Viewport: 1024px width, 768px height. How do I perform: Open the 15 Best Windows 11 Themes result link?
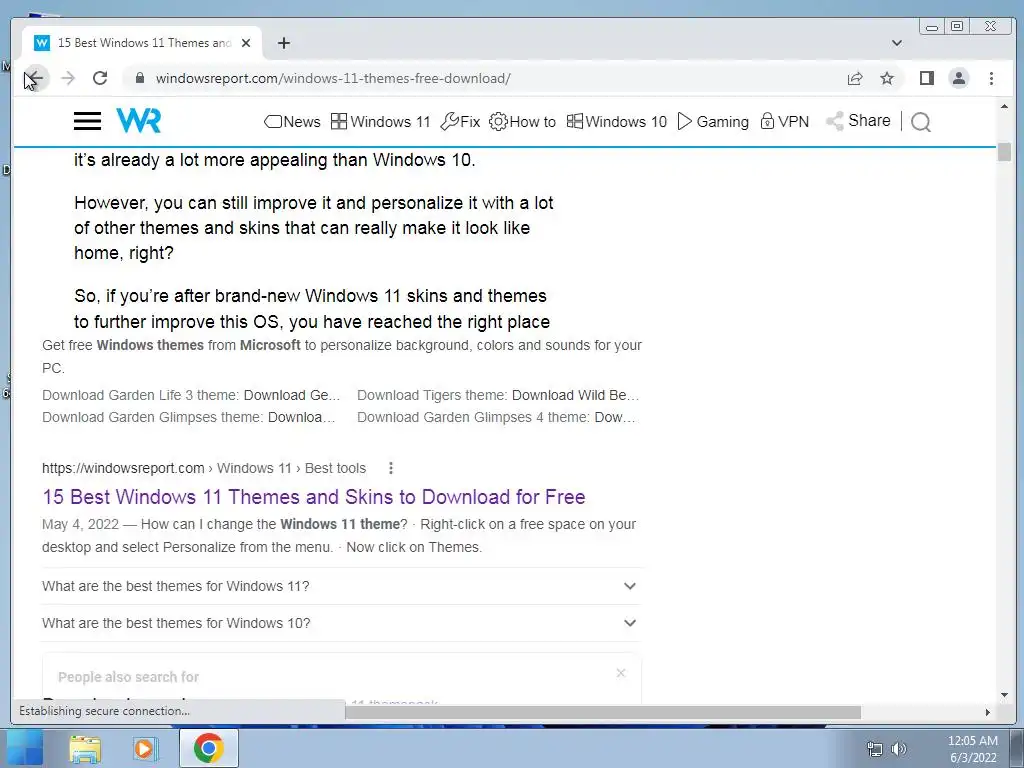tap(313, 497)
